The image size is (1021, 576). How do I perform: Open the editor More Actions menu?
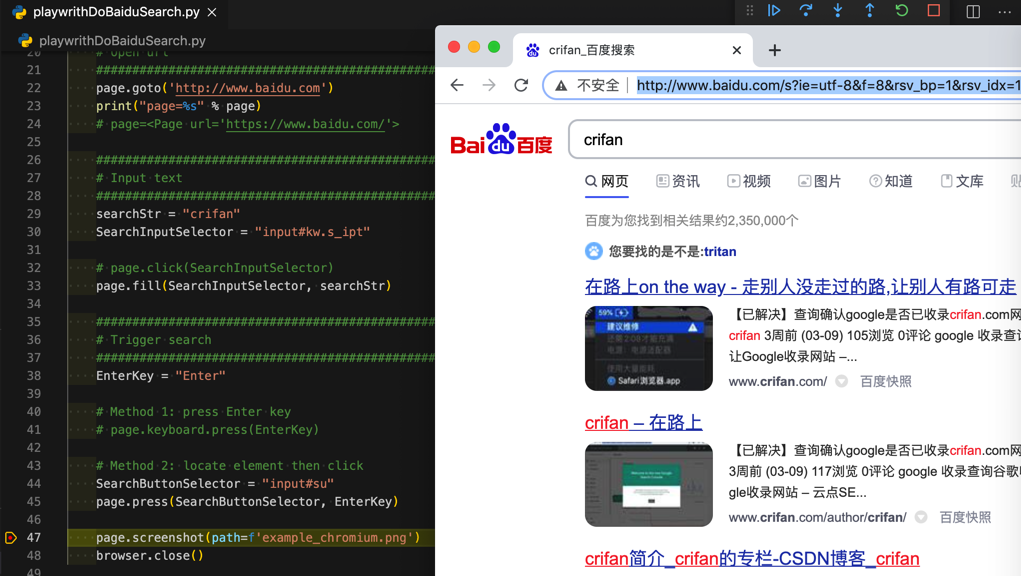point(1005,12)
